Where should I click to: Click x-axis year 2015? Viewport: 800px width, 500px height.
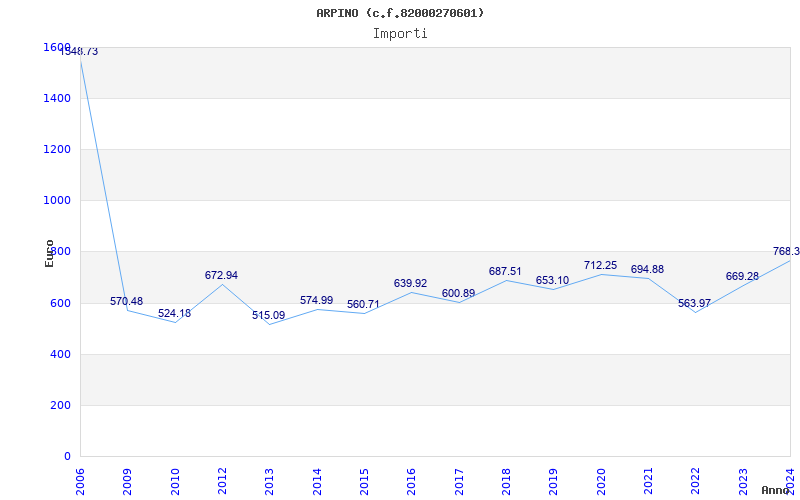coord(364,481)
